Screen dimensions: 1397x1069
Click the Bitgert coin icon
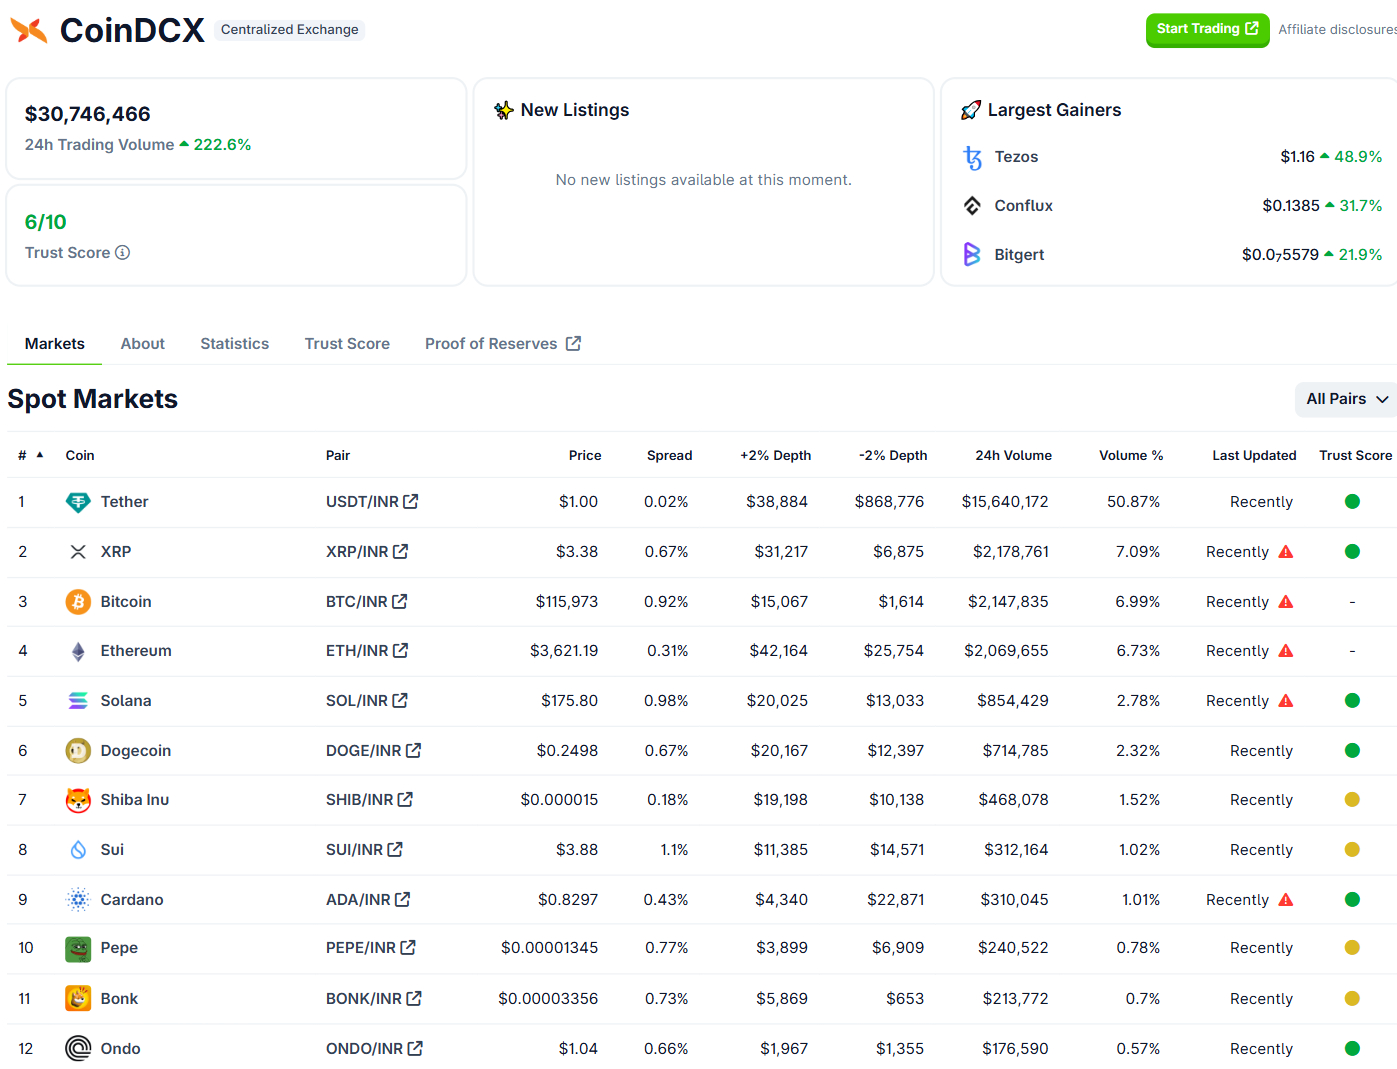pyautogui.click(x=972, y=255)
